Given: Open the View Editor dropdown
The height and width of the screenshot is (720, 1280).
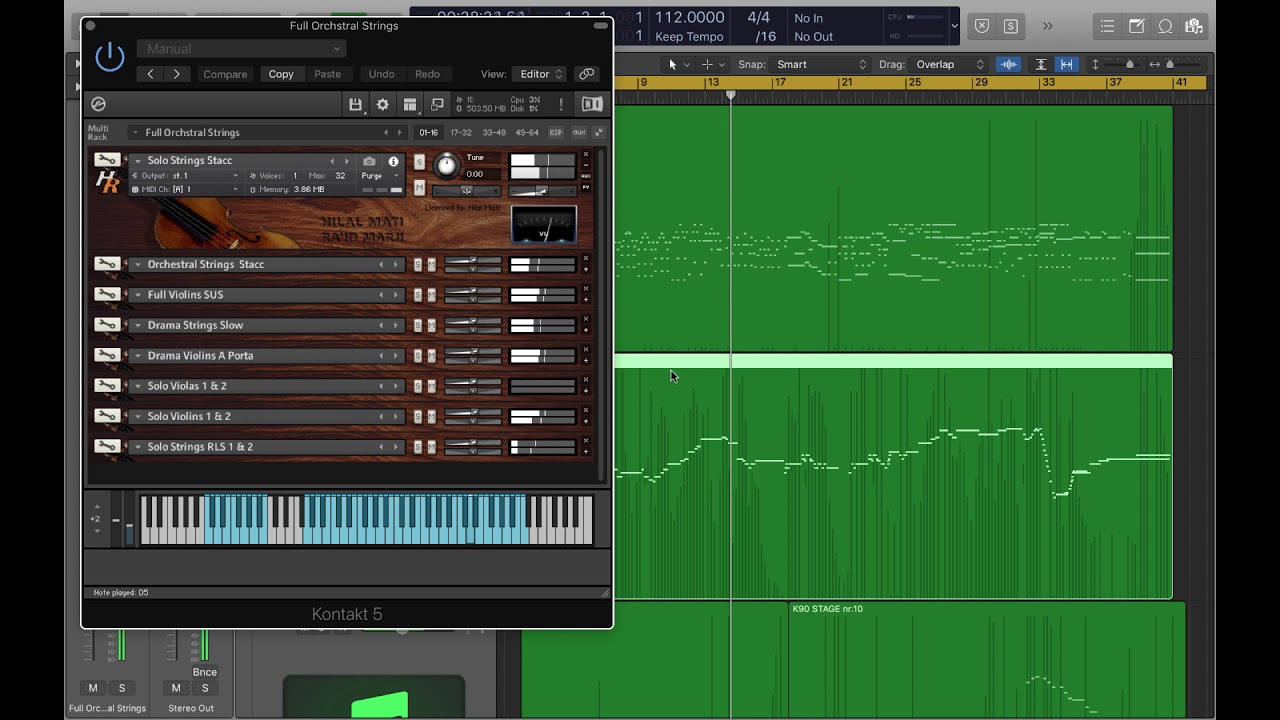Looking at the screenshot, I should (541, 74).
